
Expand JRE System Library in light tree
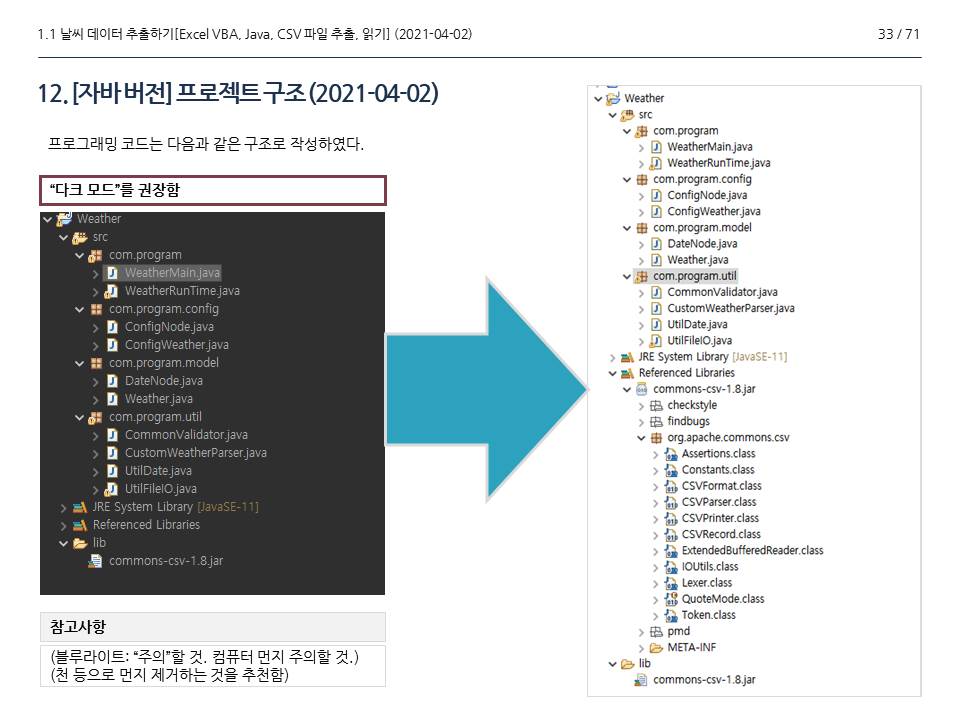tap(612, 358)
